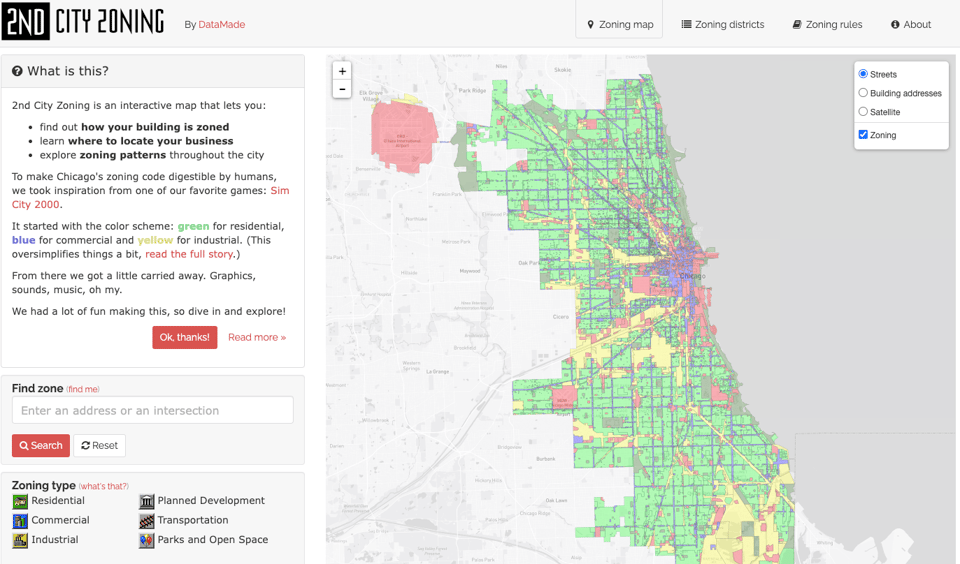Switch to Building addresses layer
Viewport: 960px width, 564px height.
tap(863, 93)
